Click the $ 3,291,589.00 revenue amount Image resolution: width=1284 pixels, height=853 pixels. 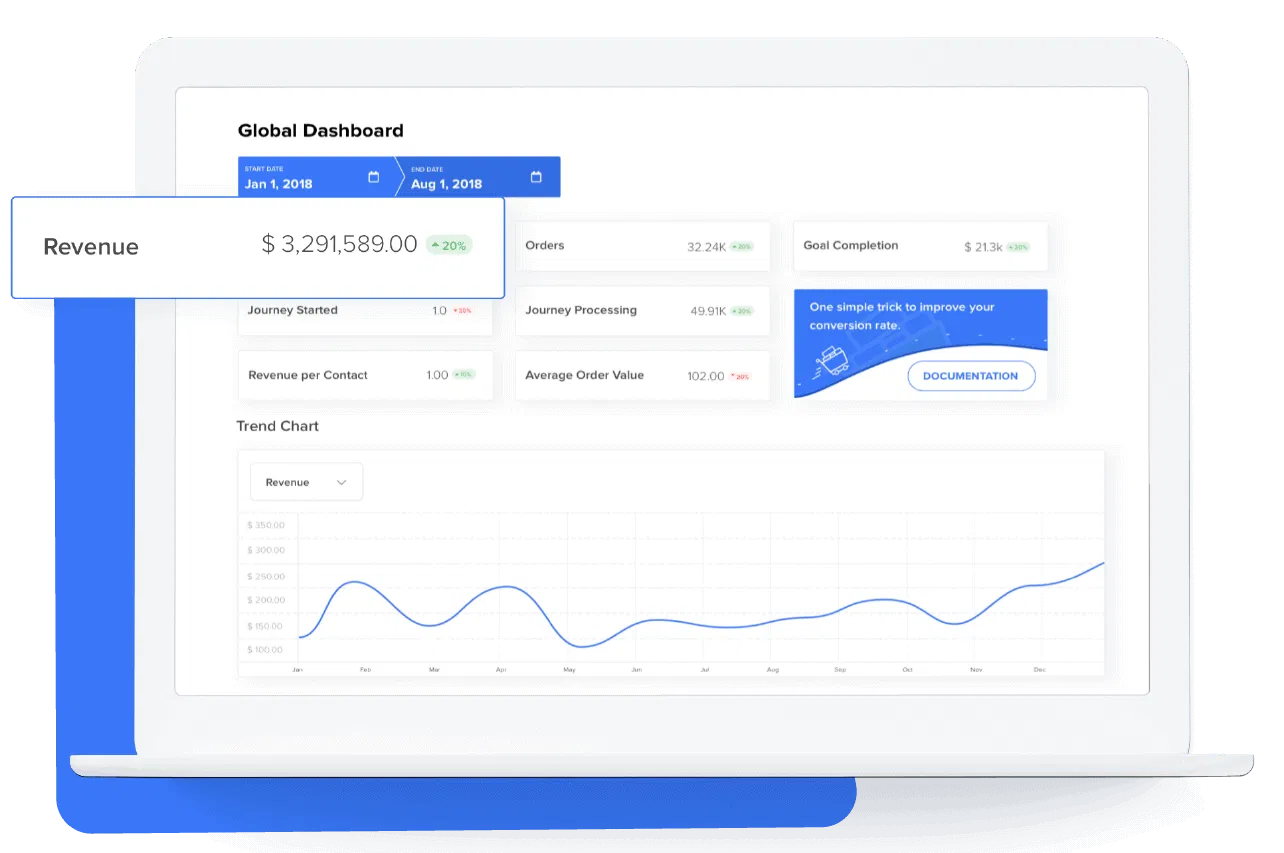coord(339,244)
